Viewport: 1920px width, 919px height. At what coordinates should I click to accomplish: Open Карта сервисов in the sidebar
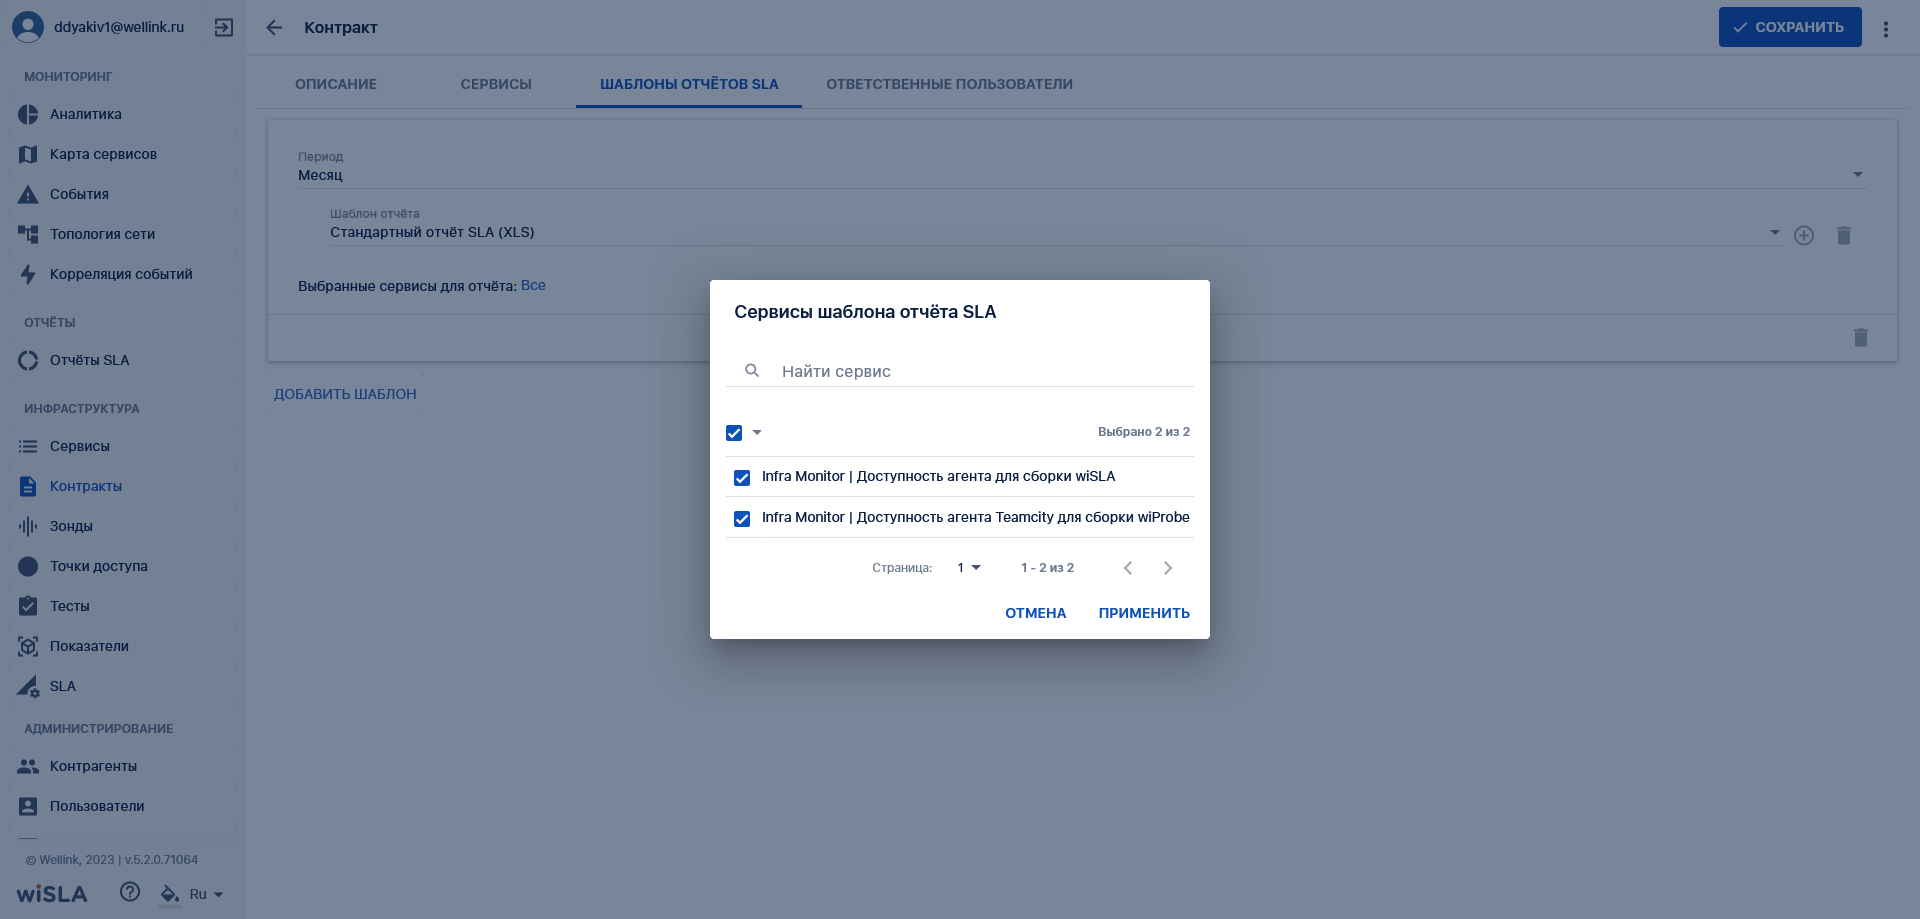click(x=122, y=154)
